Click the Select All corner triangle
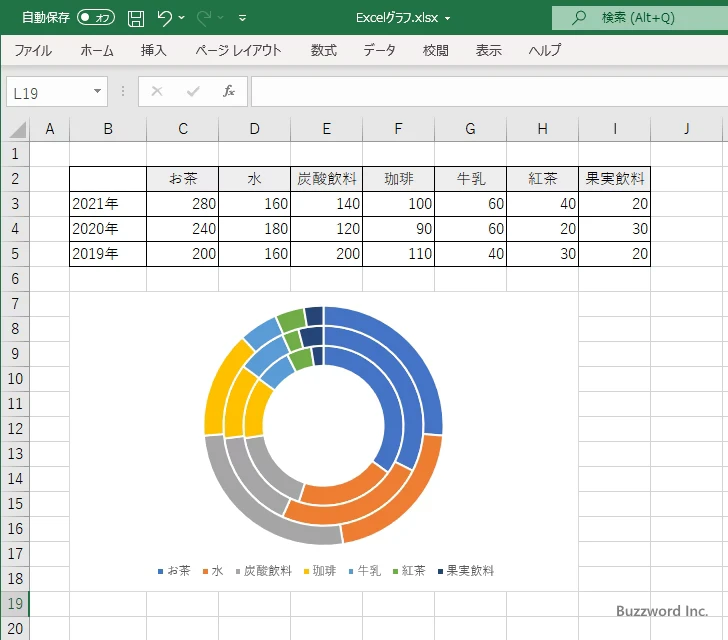Viewport: 728px width, 640px height. click(x=18, y=130)
